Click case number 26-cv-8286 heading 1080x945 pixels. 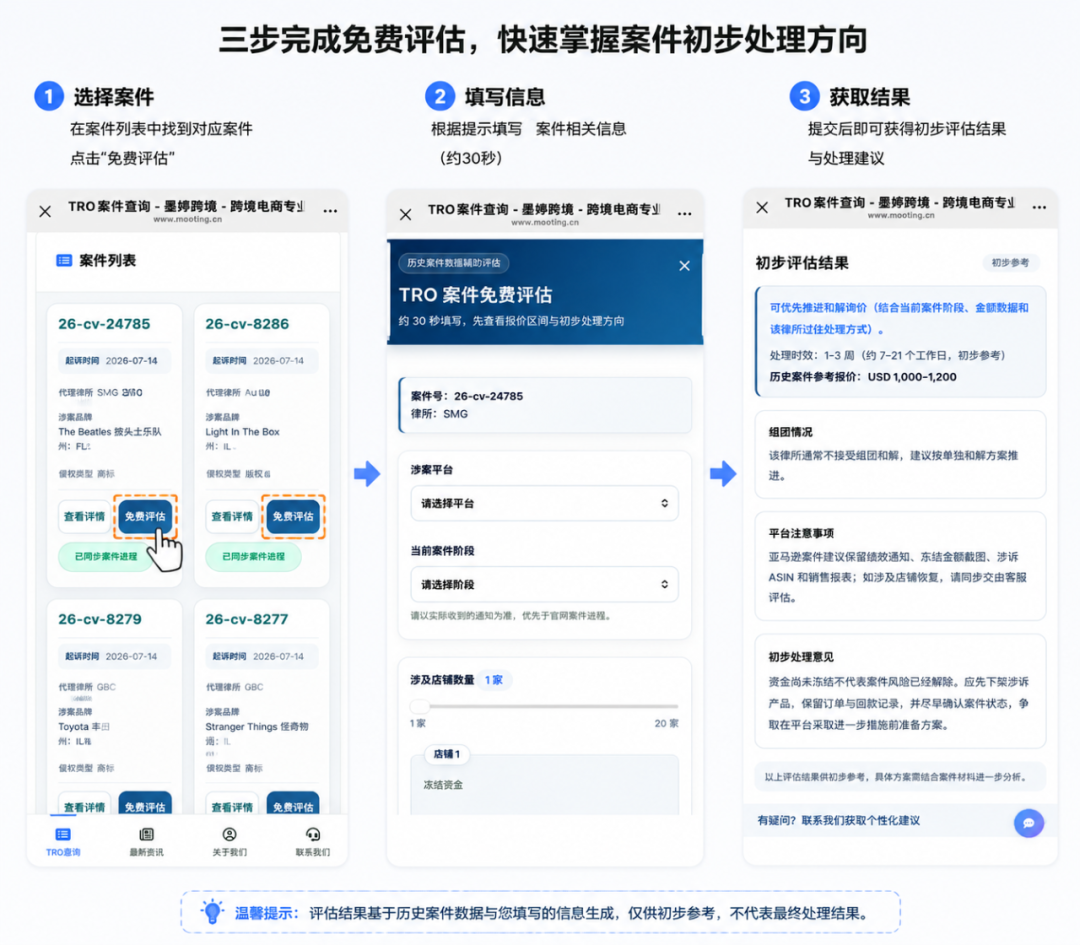(247, 324)
